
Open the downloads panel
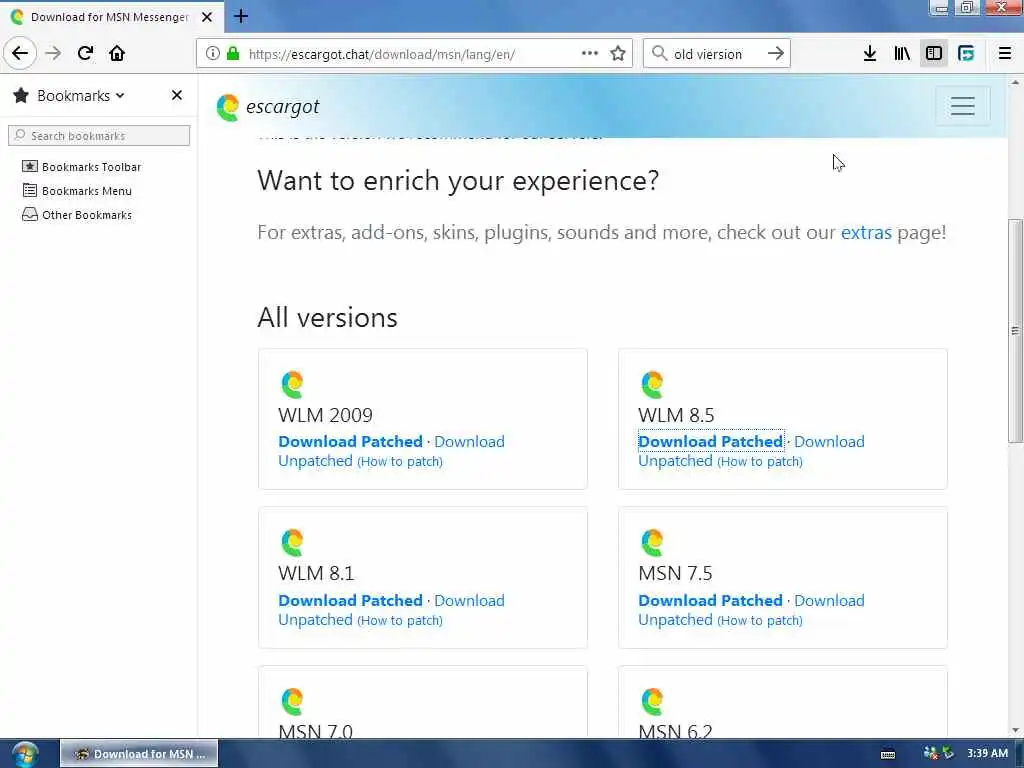click(869, 54)
